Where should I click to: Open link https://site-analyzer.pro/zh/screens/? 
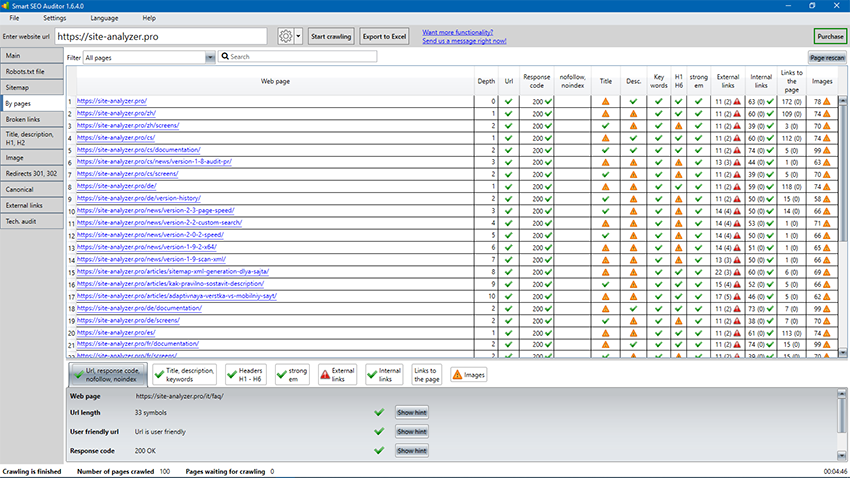128,125
